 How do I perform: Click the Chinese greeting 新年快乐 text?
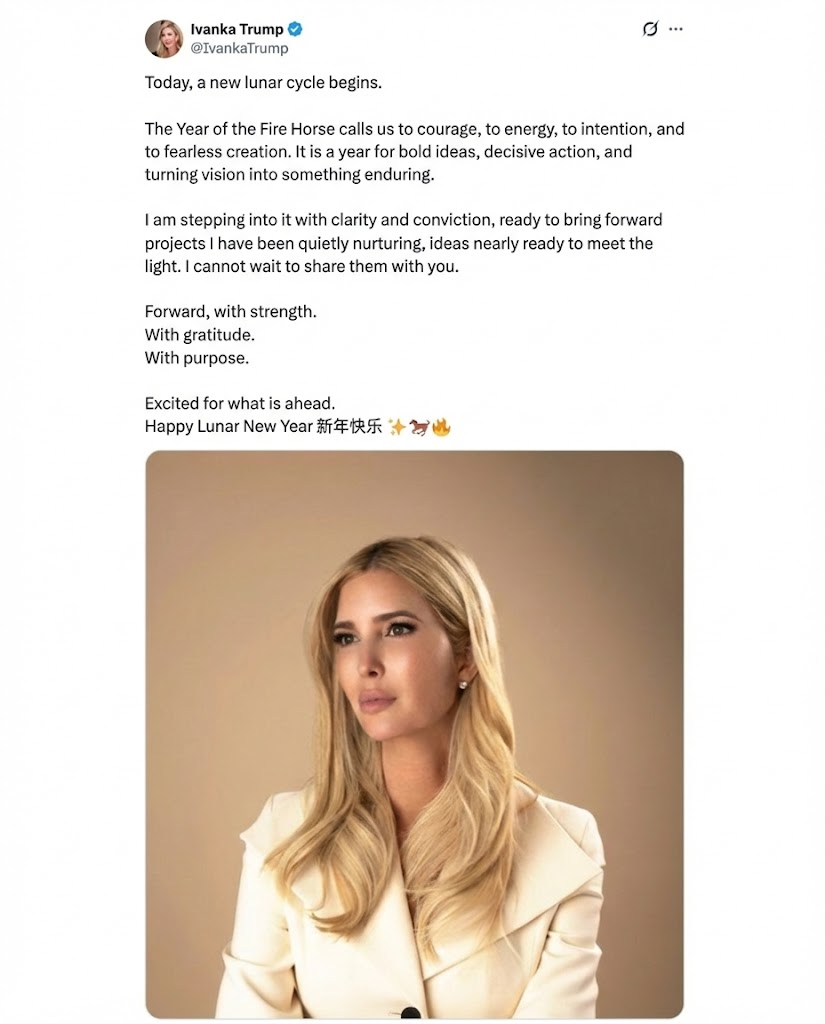(349, 426)
